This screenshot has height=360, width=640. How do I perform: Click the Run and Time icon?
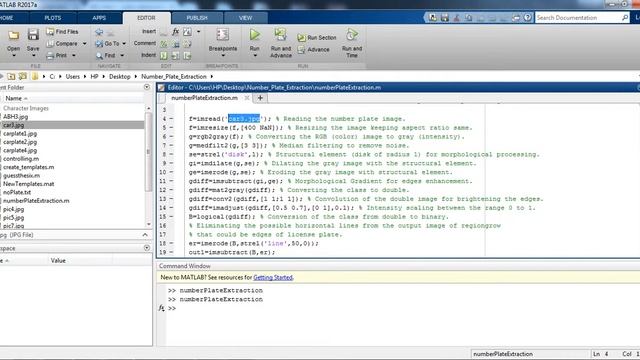[x=352, y=35]
